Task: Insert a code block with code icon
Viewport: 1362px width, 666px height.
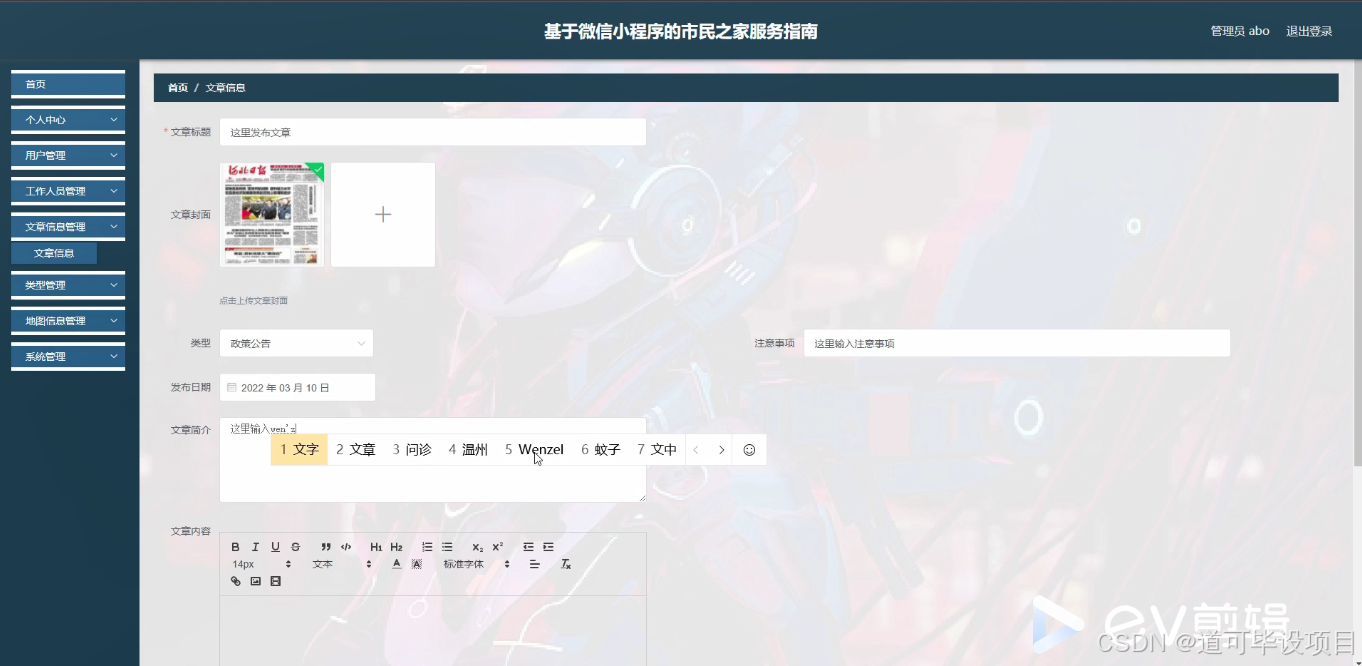Action: click(x=346, y=547)
